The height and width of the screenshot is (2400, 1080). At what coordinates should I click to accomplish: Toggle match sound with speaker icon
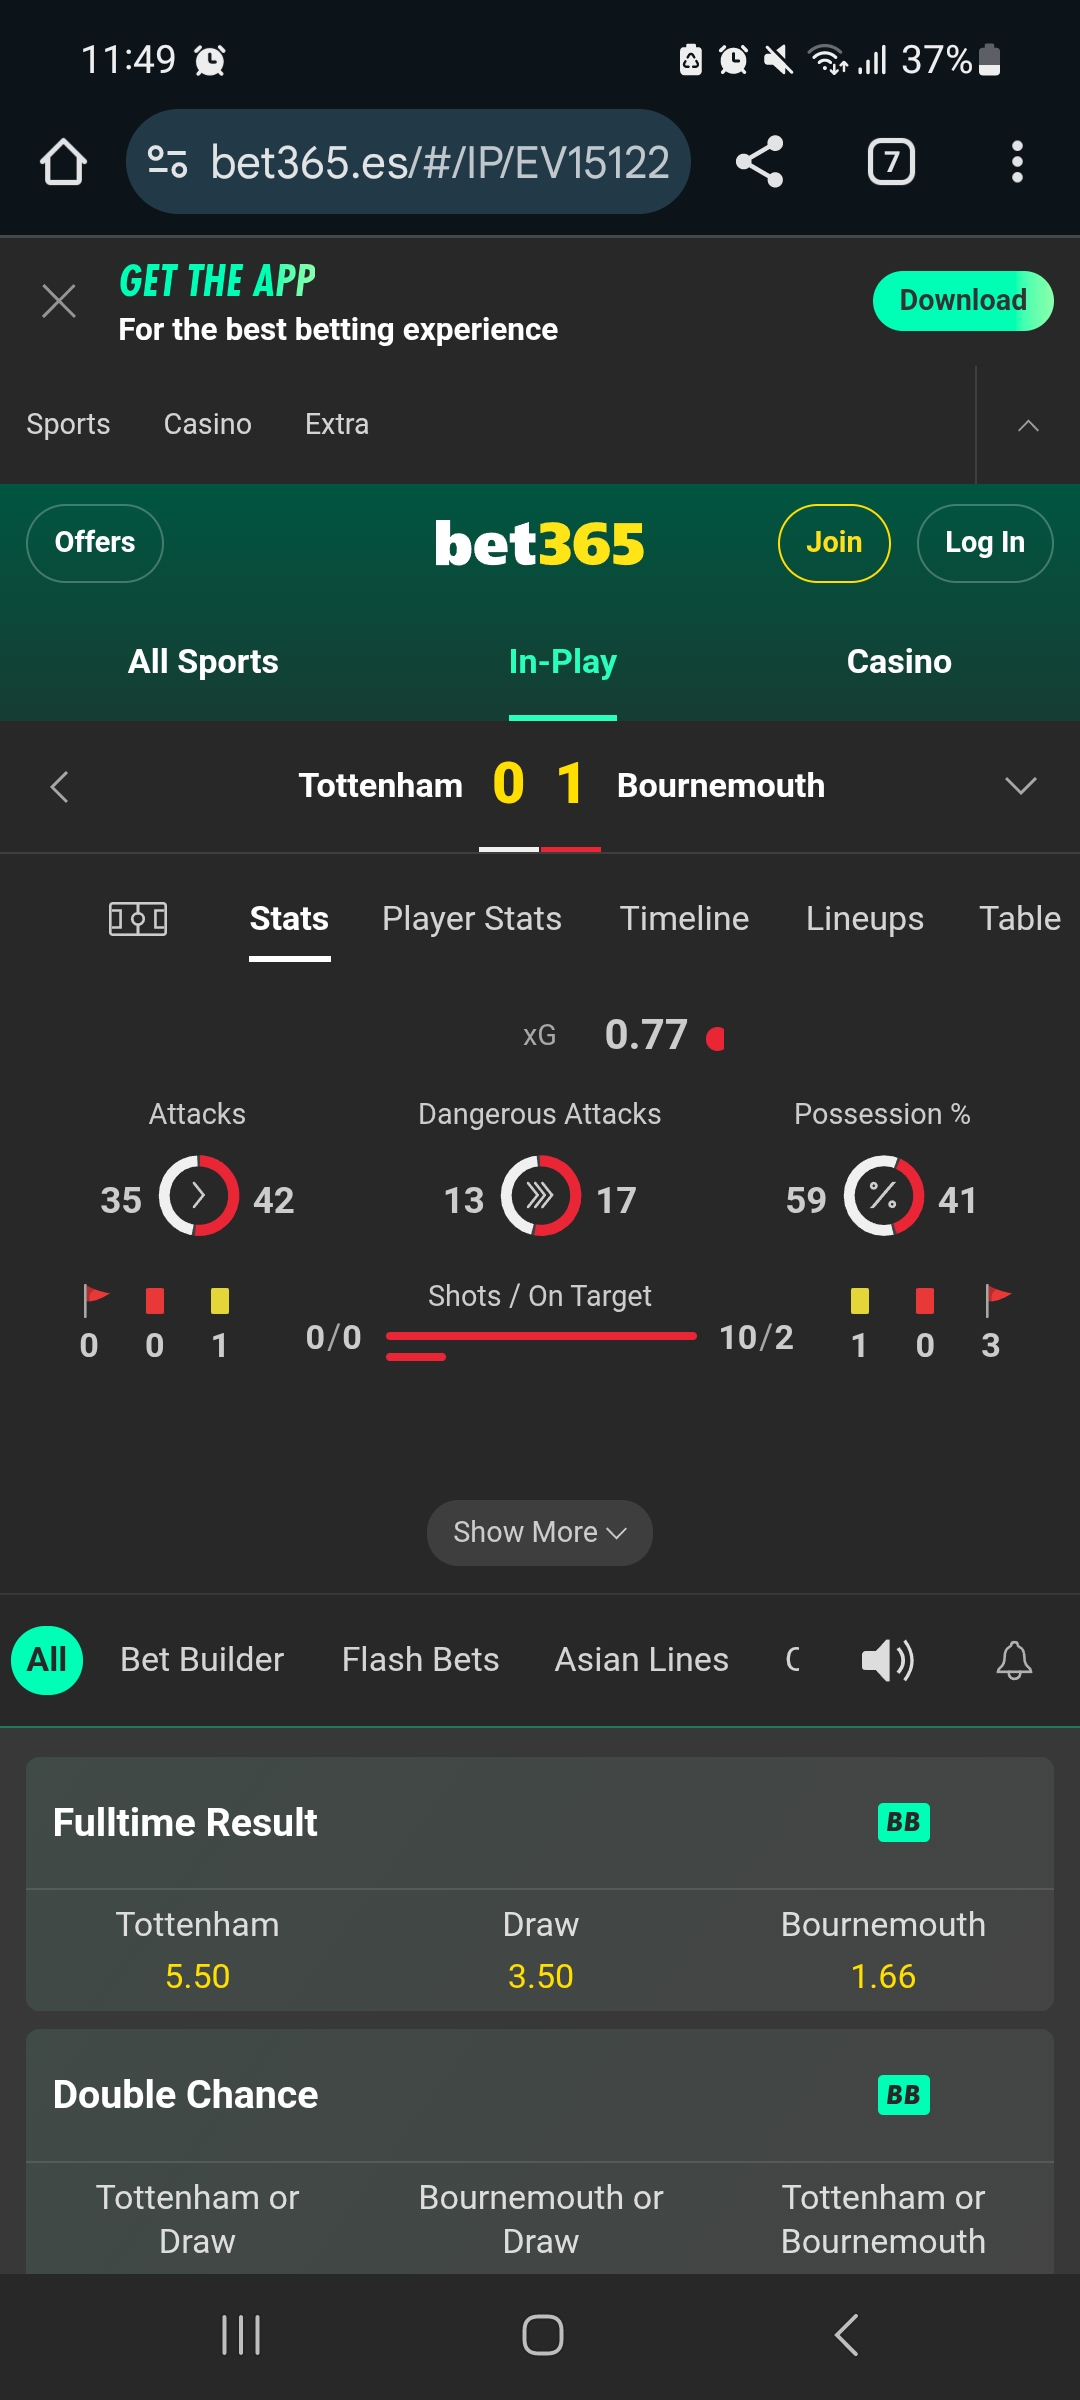(x=888, y=1661)
